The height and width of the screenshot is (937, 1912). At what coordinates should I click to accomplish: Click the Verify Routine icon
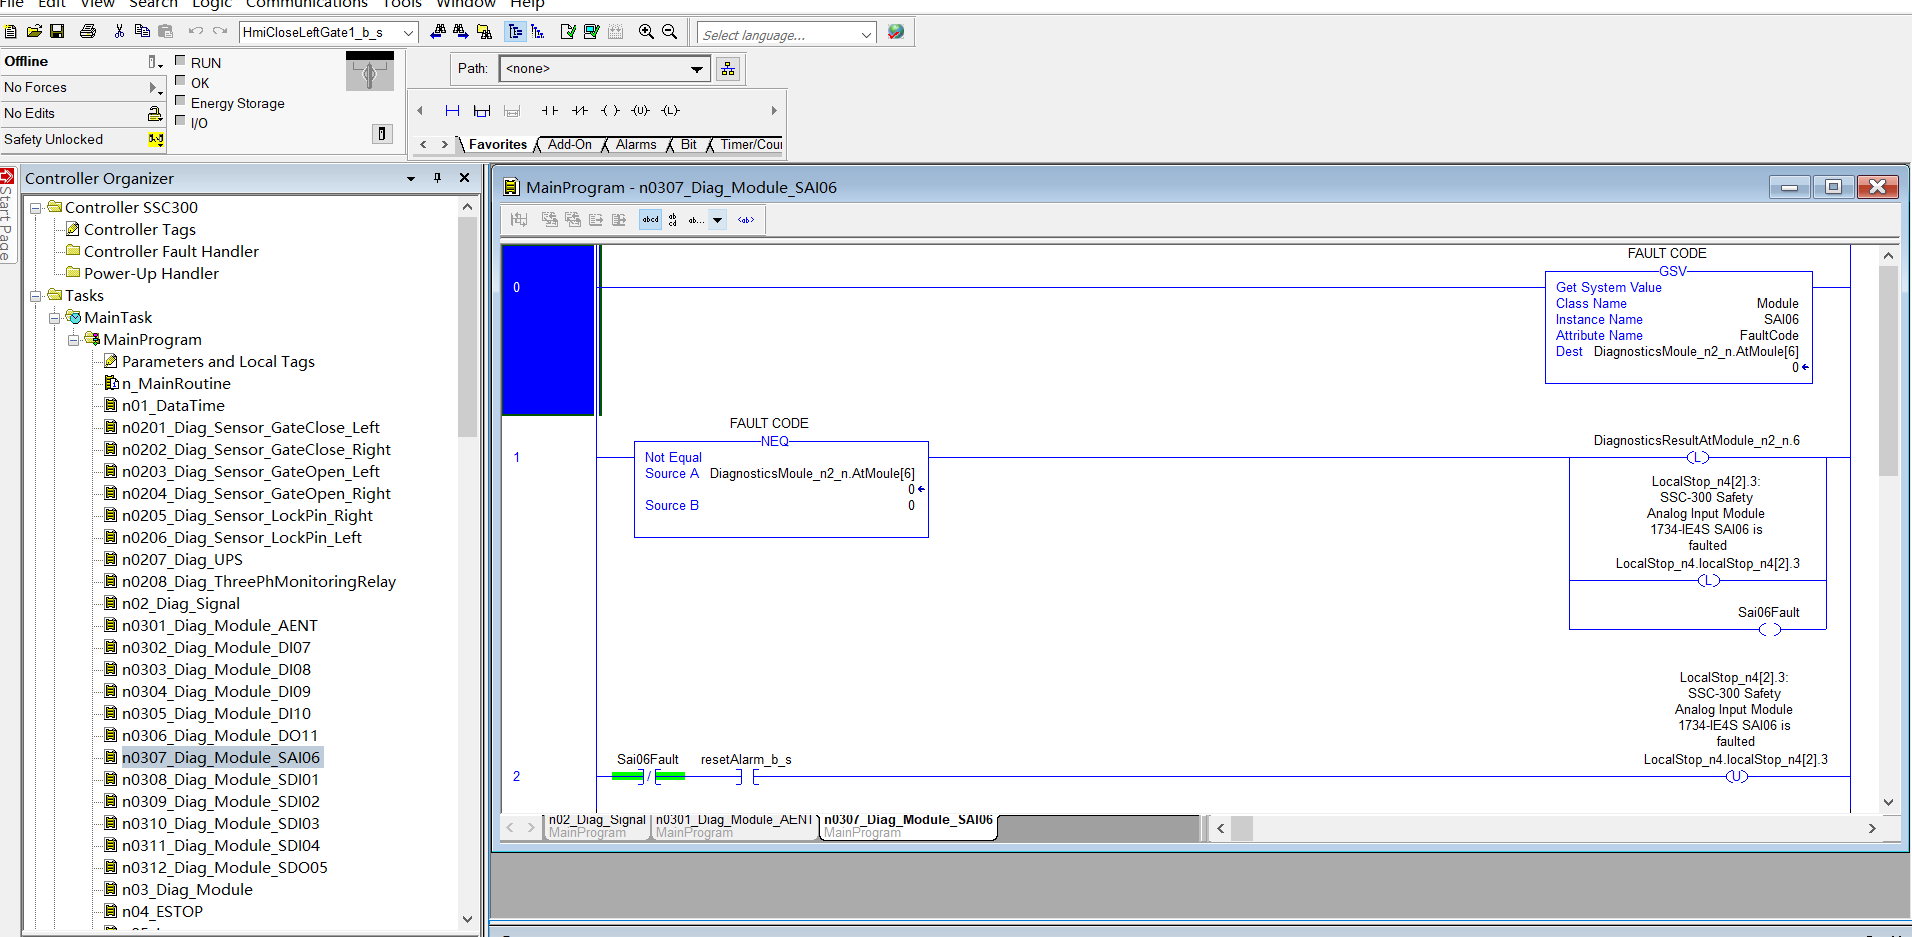tap(568, 32)
